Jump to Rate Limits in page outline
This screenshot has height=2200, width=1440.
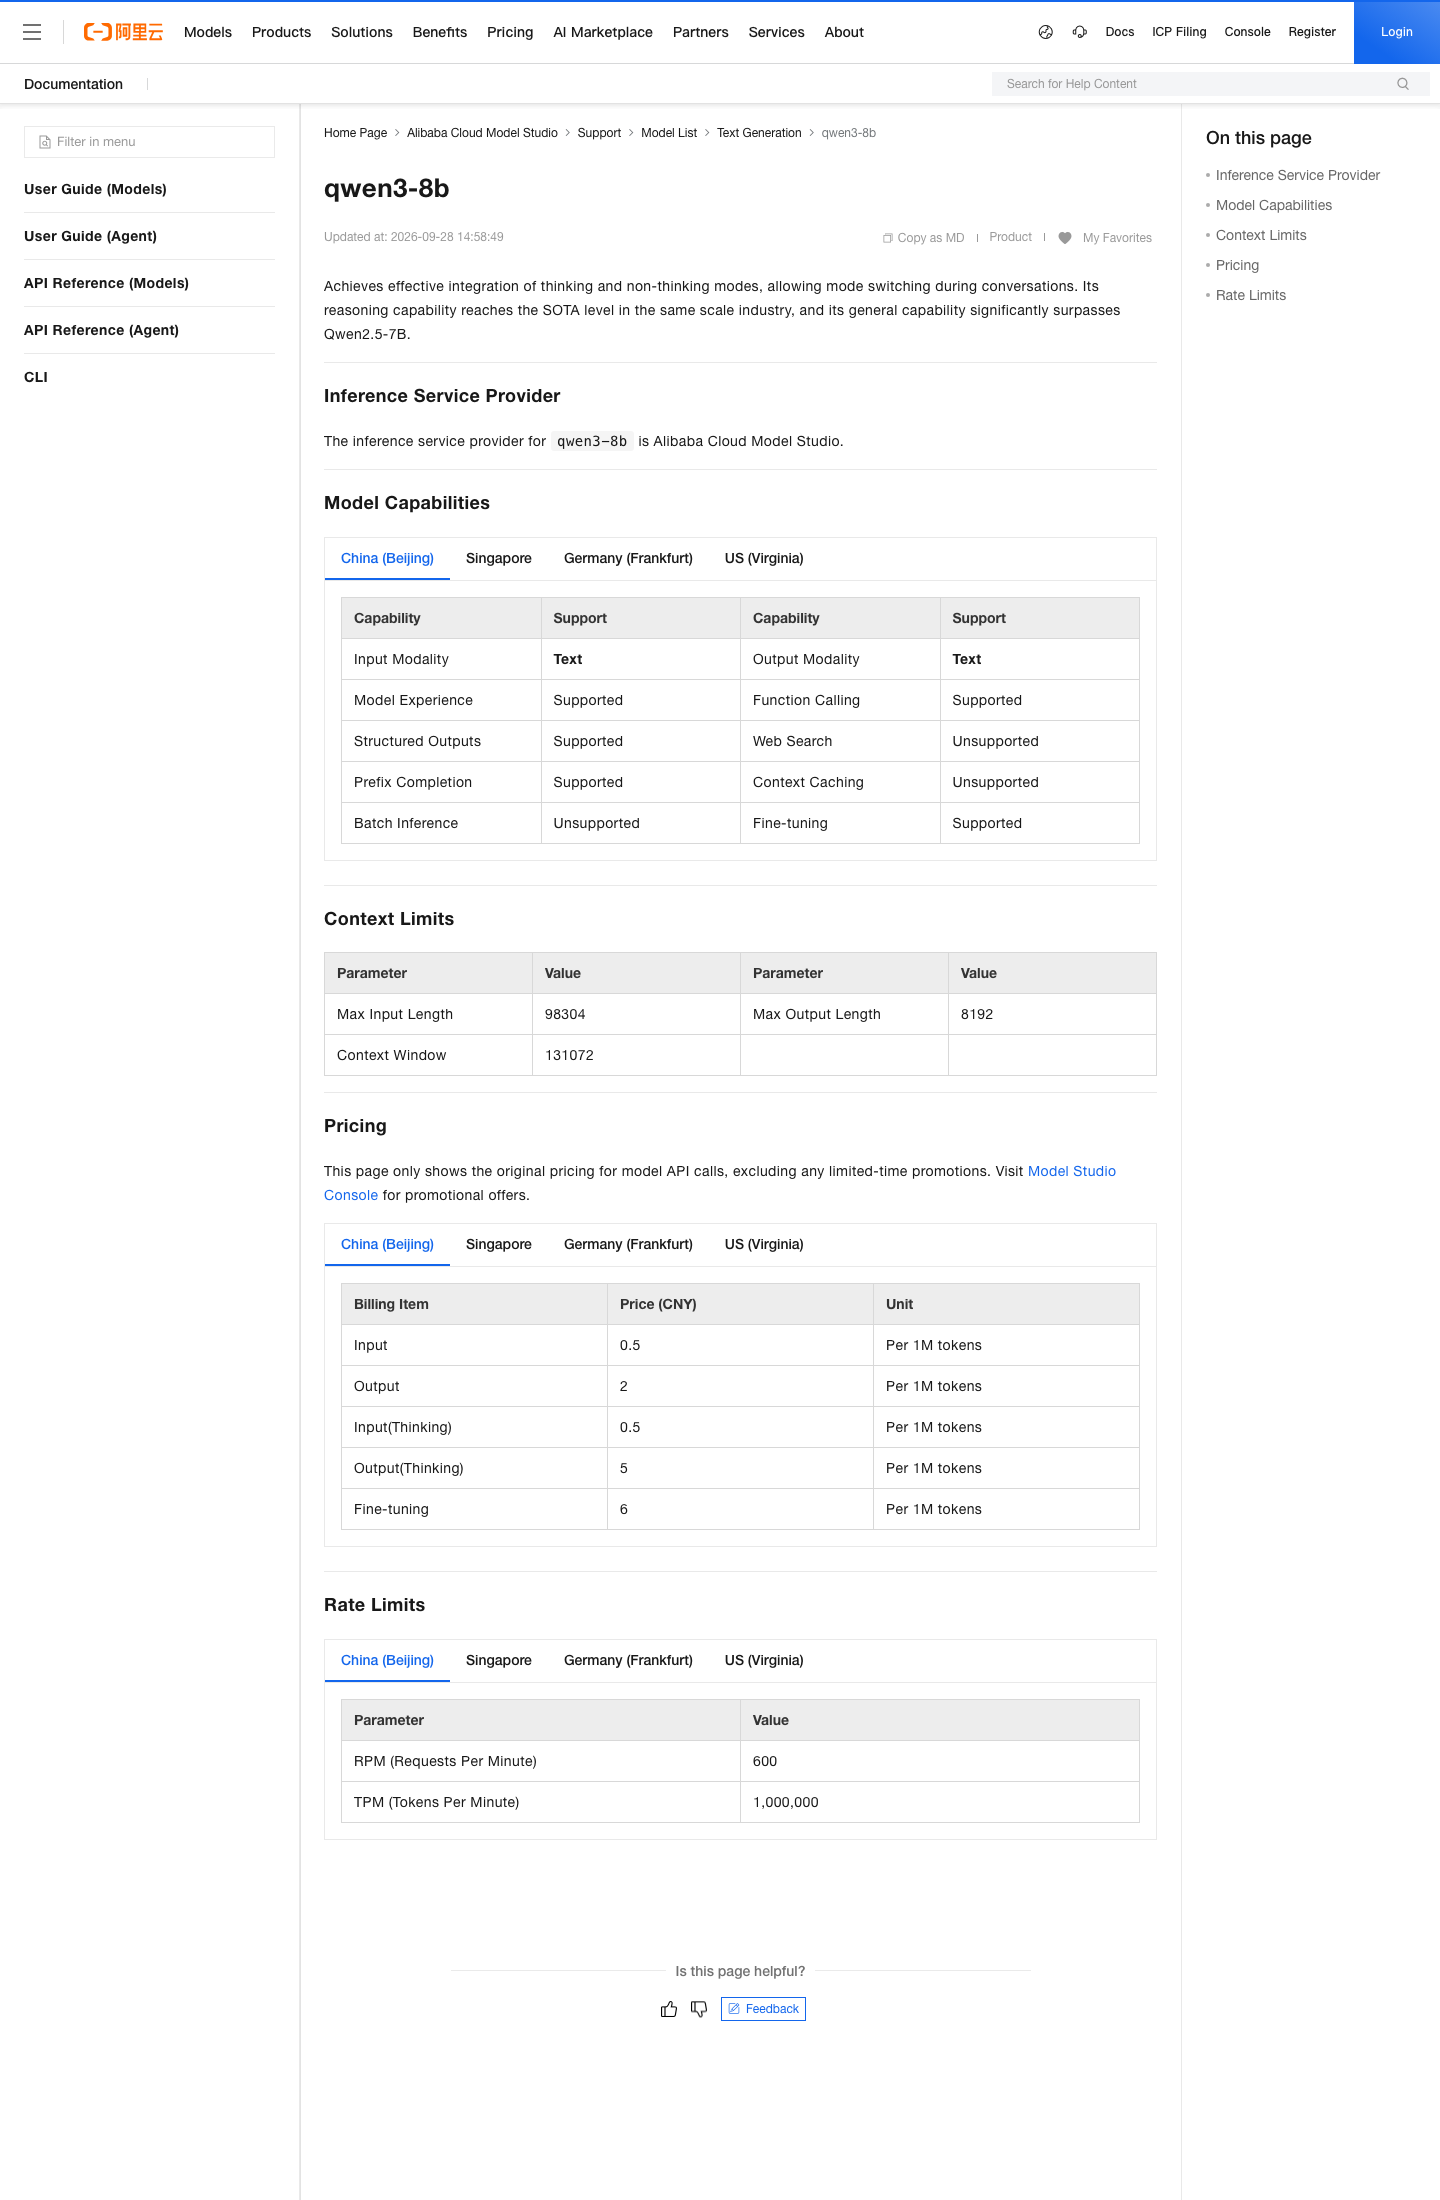tap(1251, 295)
